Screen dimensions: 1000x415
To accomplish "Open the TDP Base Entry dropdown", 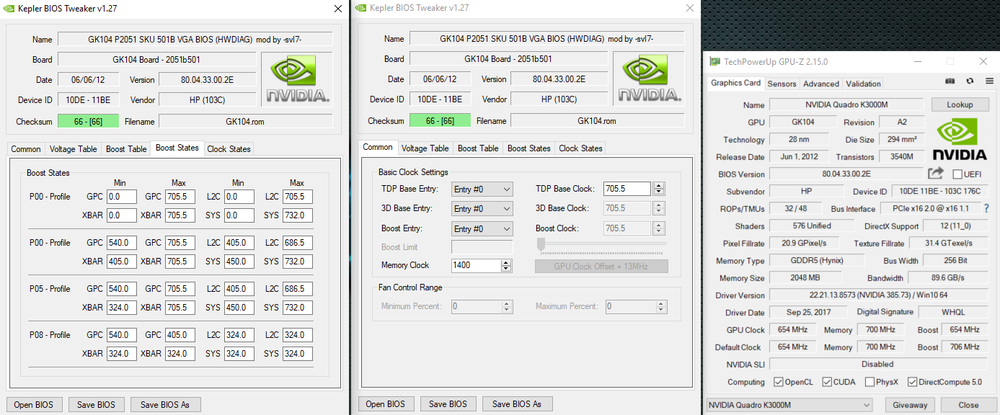I will coord(481,188).
